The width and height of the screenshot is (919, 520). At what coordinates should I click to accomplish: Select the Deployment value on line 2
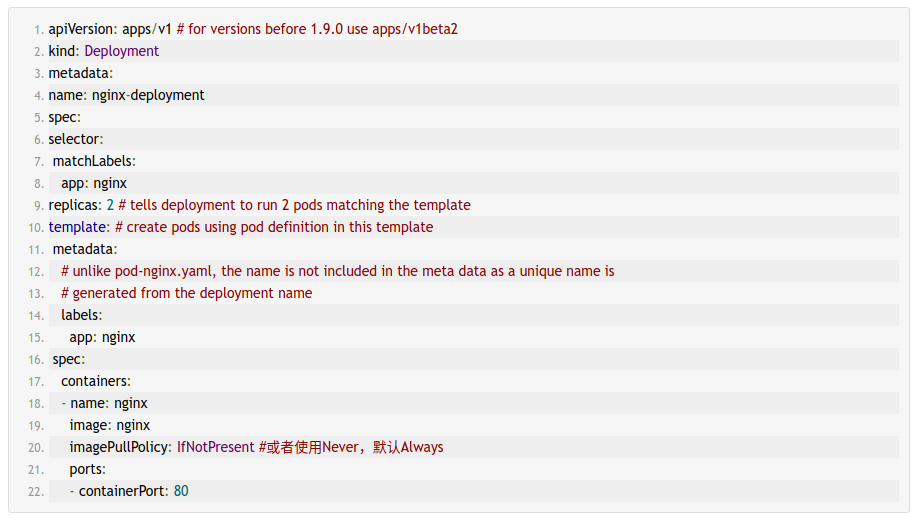pyautogui.click(x=122, y=51)
